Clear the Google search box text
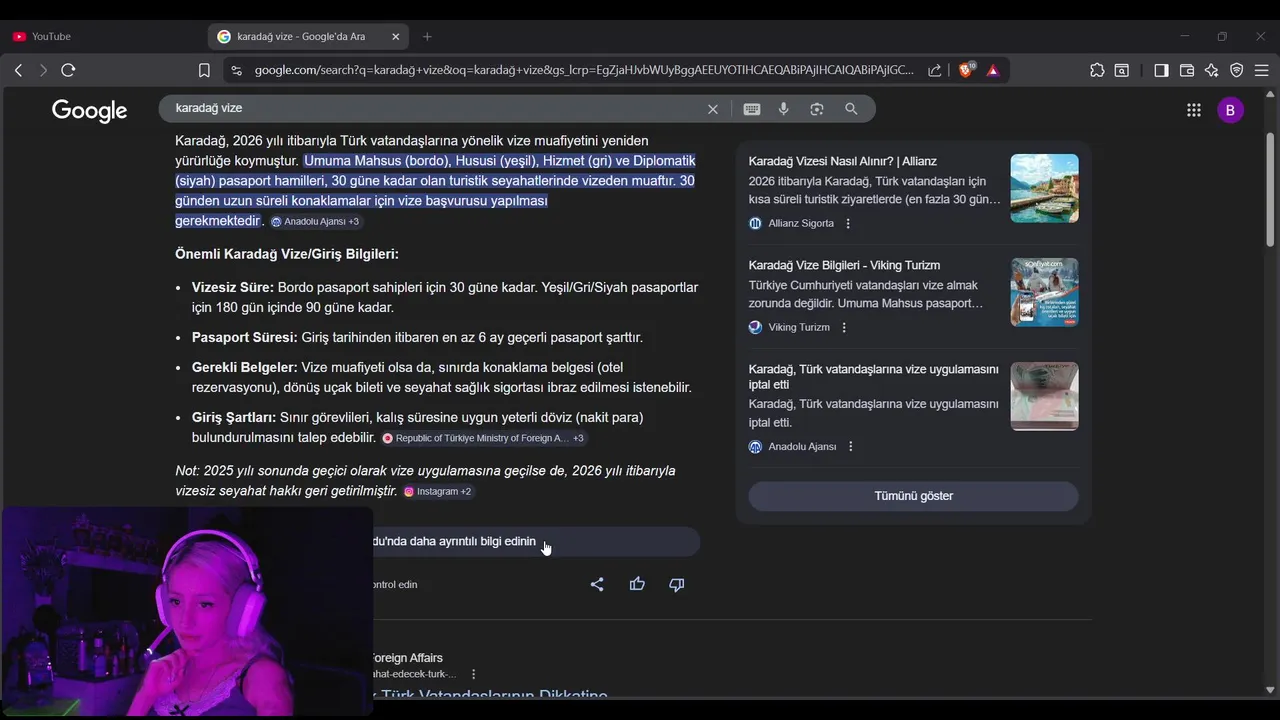 [x=713, y=109]
